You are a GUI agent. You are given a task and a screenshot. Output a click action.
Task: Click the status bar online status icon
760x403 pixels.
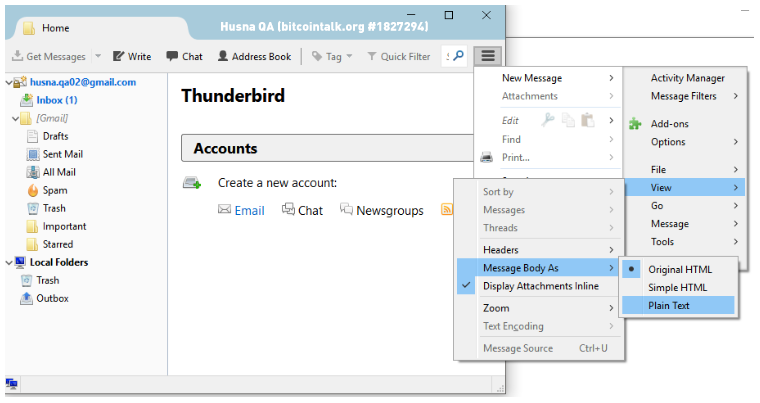click(x=11, y=384)
